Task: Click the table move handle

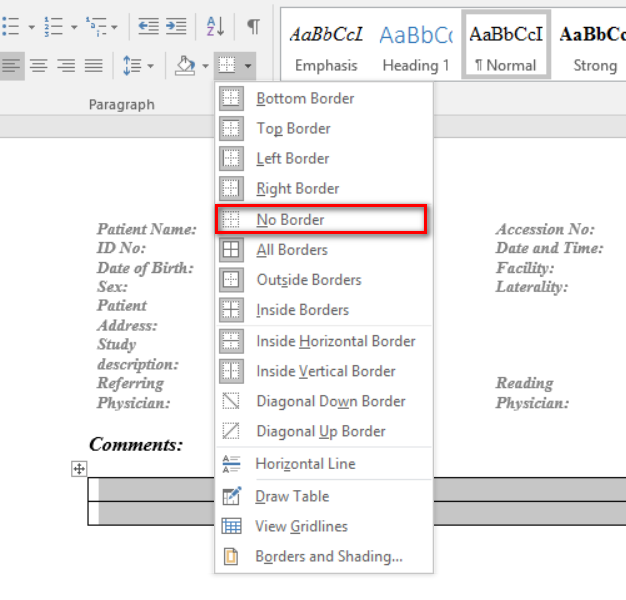Action: [79, 469]
